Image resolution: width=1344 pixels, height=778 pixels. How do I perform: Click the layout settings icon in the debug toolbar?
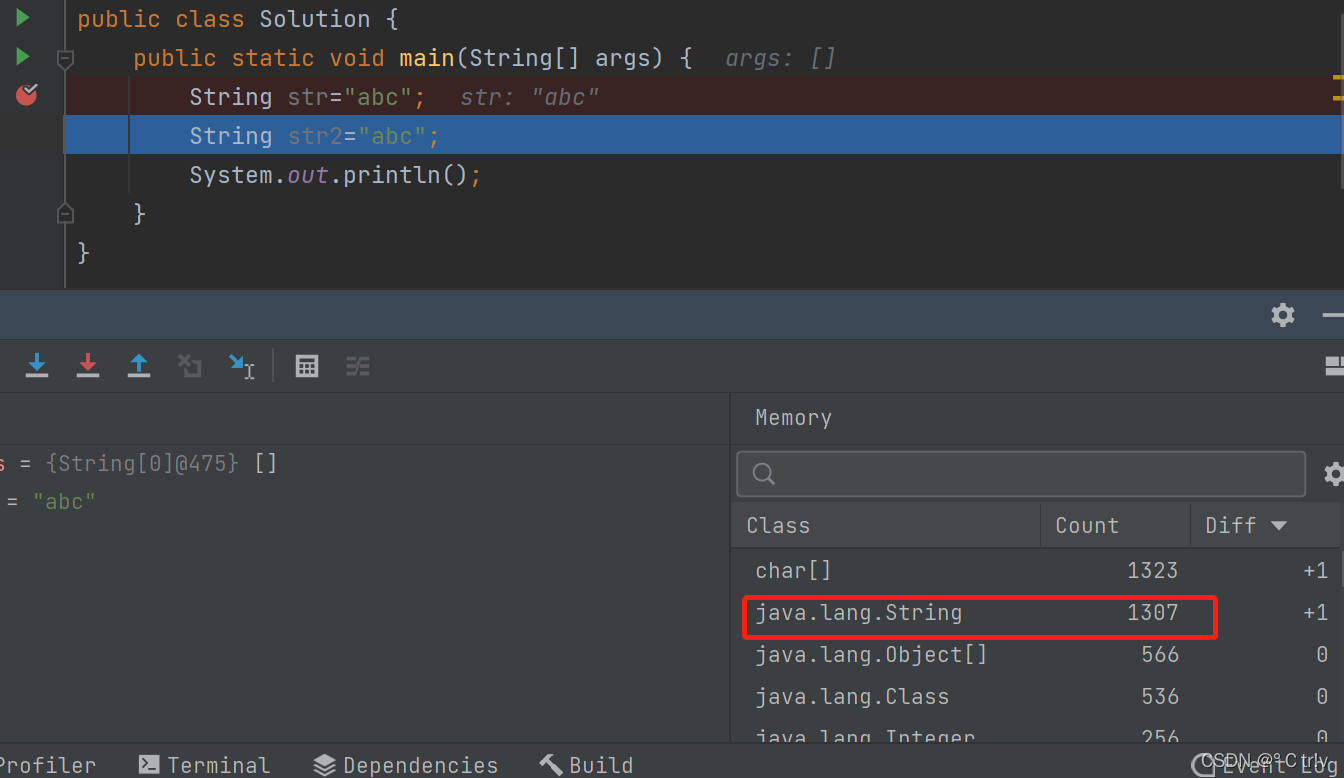coord(1334,366)
